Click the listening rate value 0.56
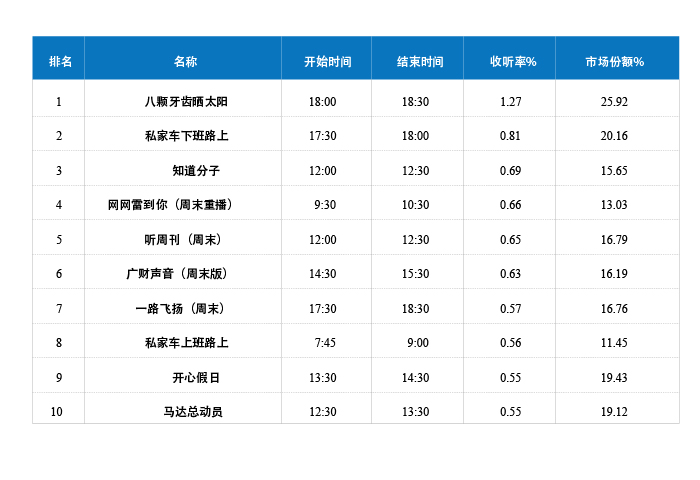Viewport: 700px width, 480px height. pyautogui.click(x=510, y=342)
